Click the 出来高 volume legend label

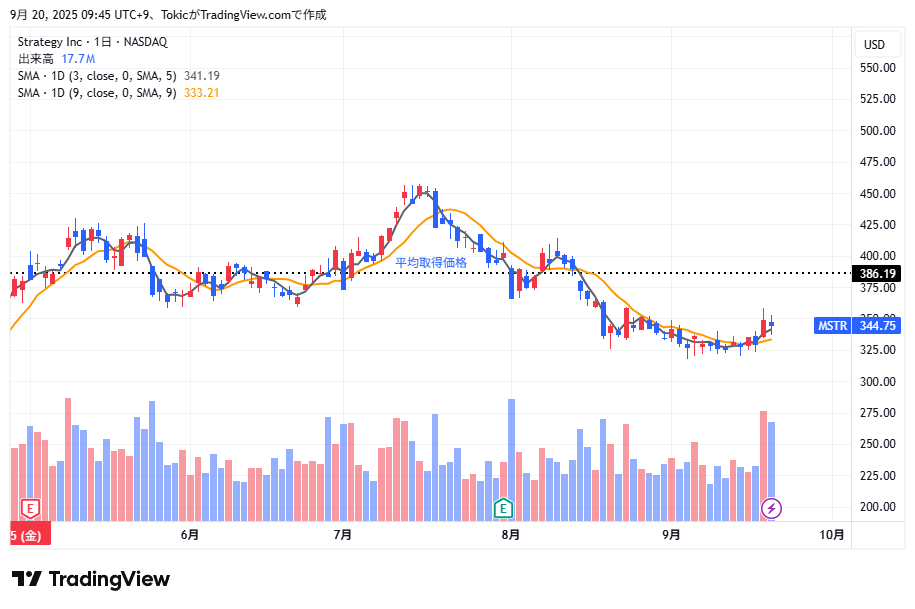(36, 59)
